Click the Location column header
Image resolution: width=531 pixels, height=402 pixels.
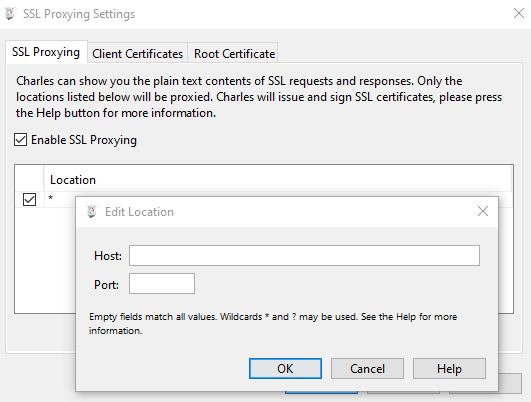coord(277,179)
